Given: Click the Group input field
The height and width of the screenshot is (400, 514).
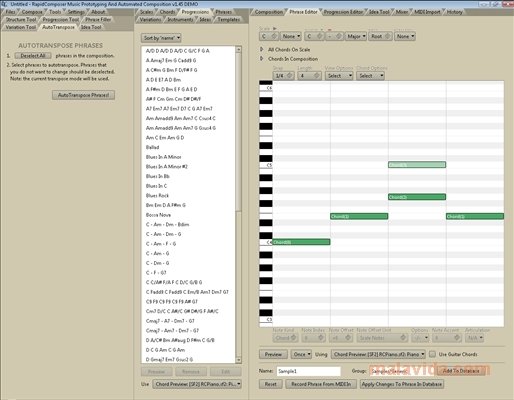Looking at the screenshot, I should coord(402,371).
